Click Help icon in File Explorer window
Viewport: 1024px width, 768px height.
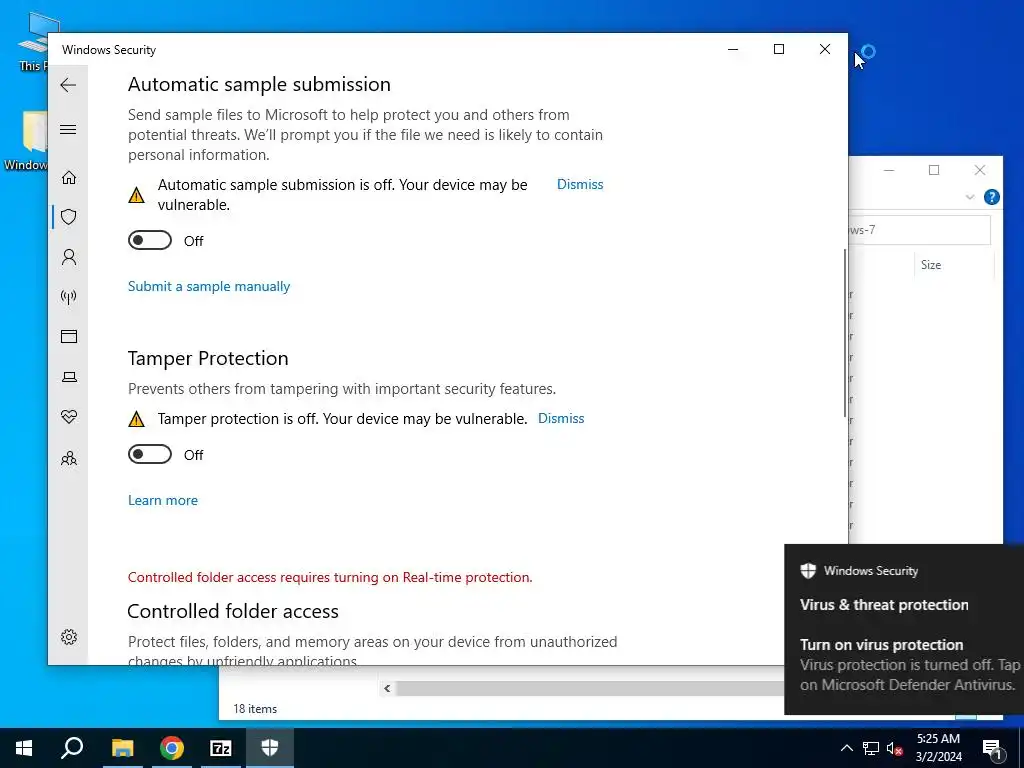coord(991,197)
